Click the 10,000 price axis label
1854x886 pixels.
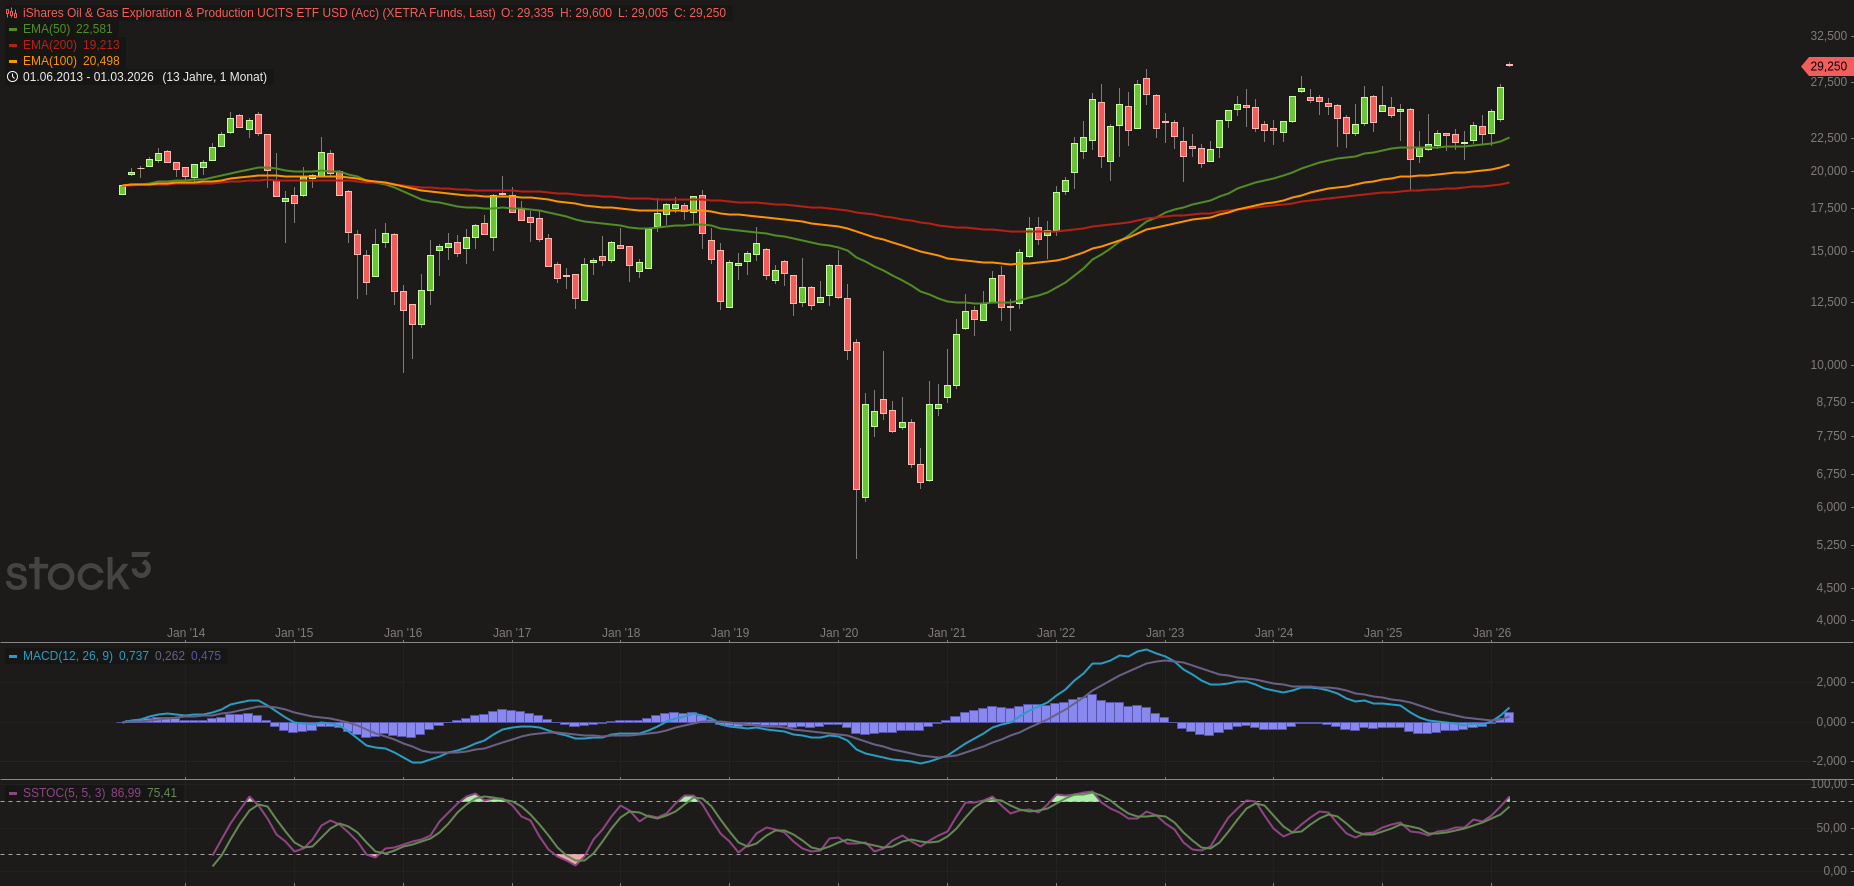(1828, 365)
